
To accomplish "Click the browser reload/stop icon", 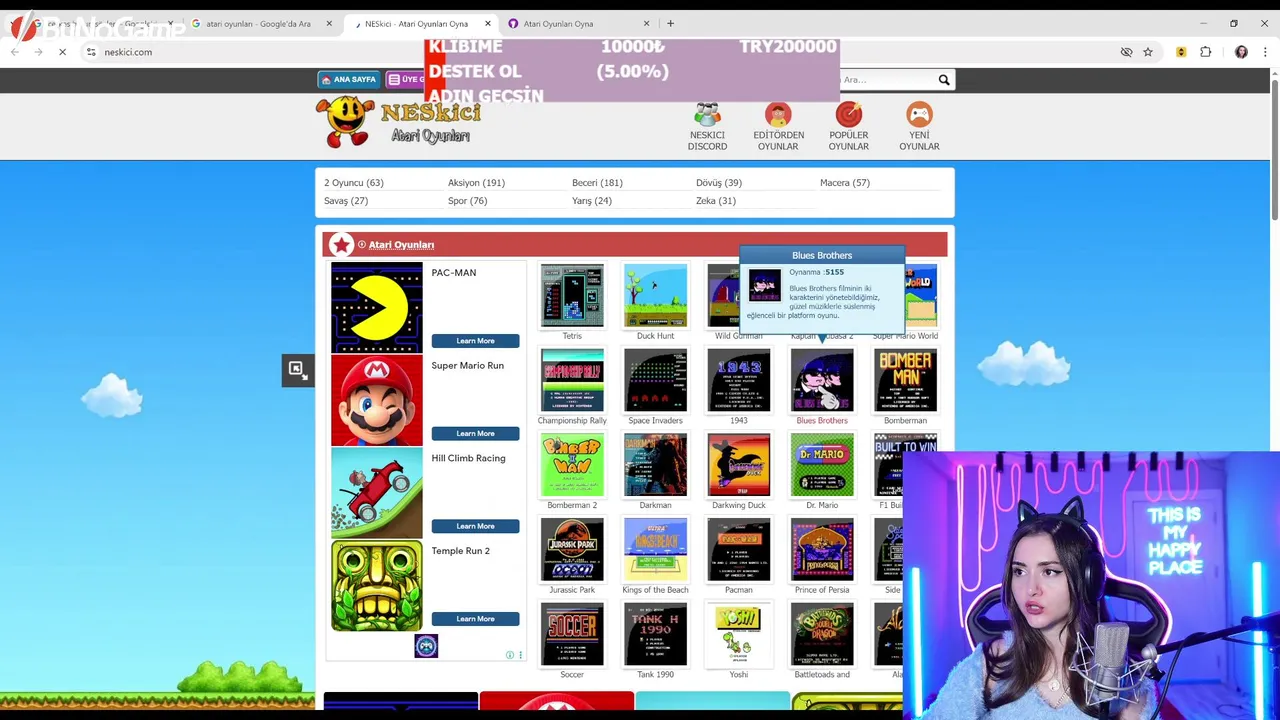I will point(62,52).
